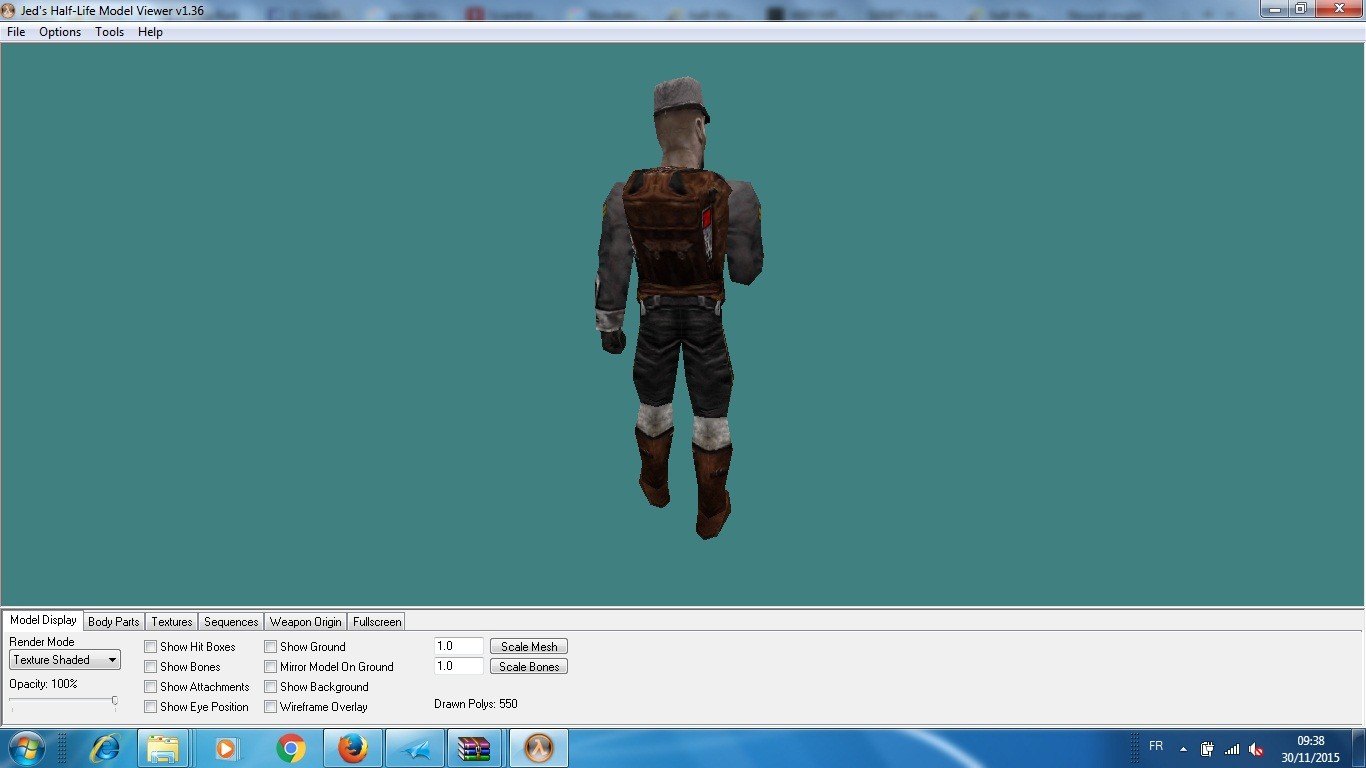Open the Options menu

click(x=60, y=32)
